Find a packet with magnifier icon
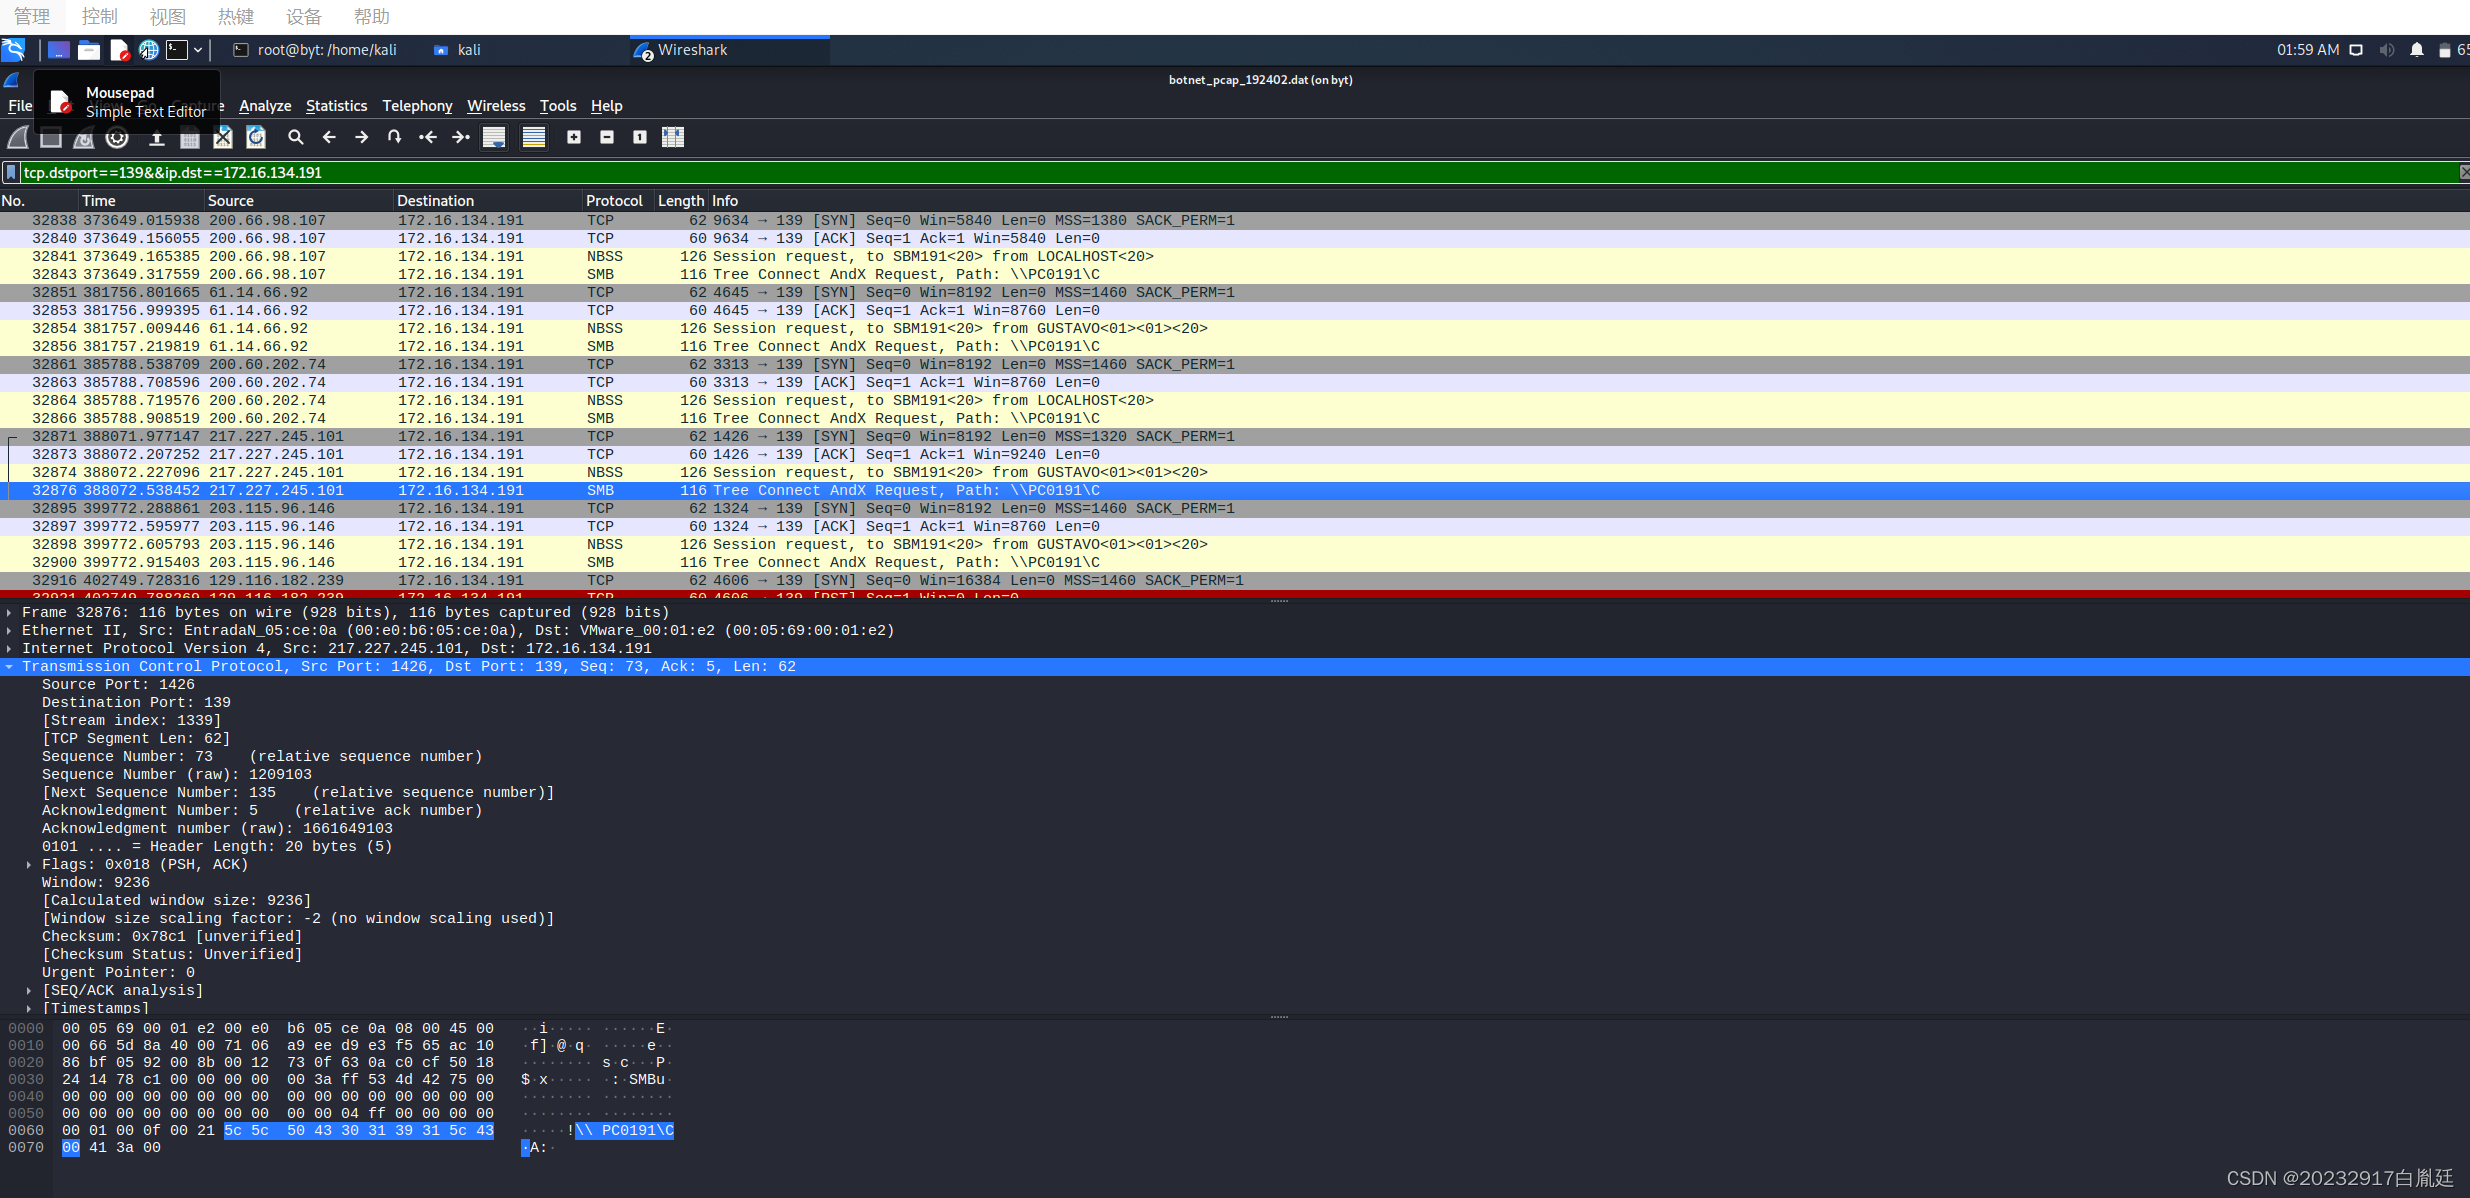The image size is (2470, 1198). [x=296, y=137]
